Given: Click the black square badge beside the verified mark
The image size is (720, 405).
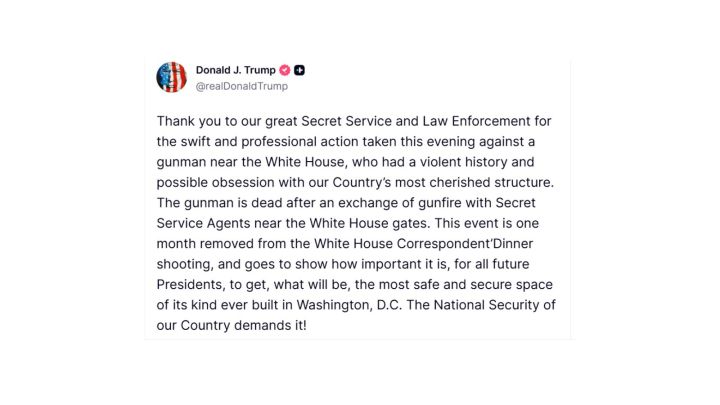Looking at the screenshot, I should (299, 70).
